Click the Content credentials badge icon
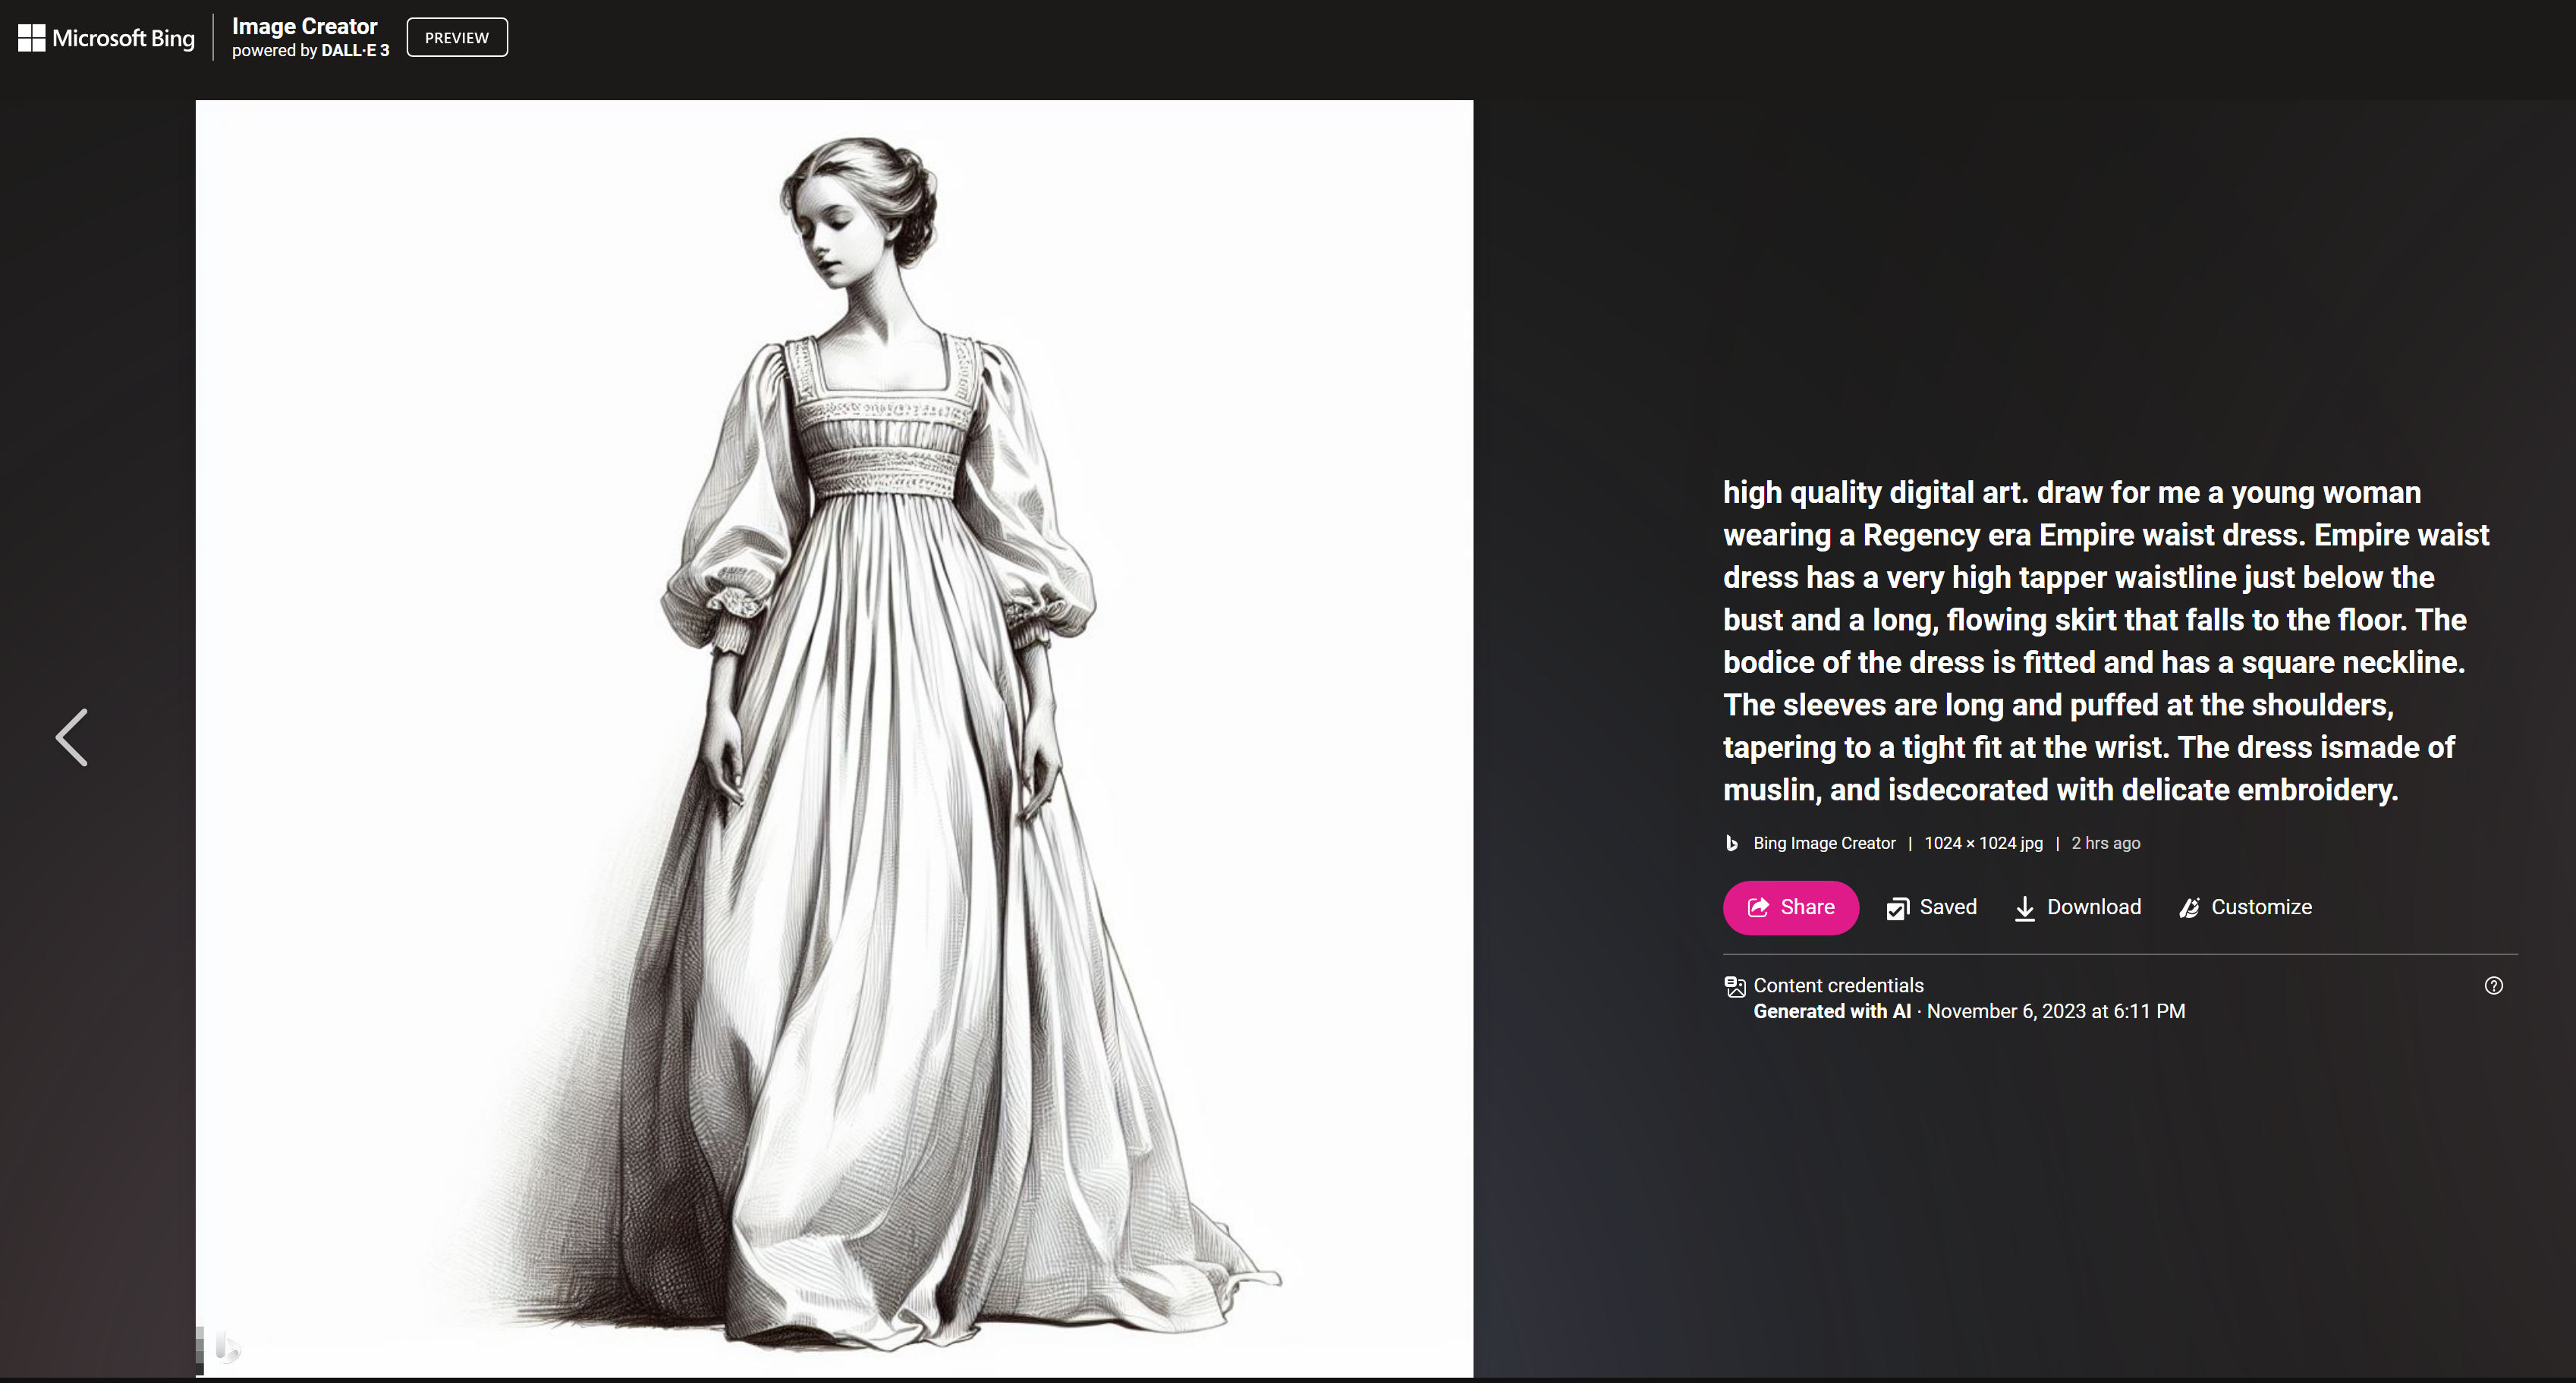This screenshot has width=2576, height=1383. [x=1734, y=987]
